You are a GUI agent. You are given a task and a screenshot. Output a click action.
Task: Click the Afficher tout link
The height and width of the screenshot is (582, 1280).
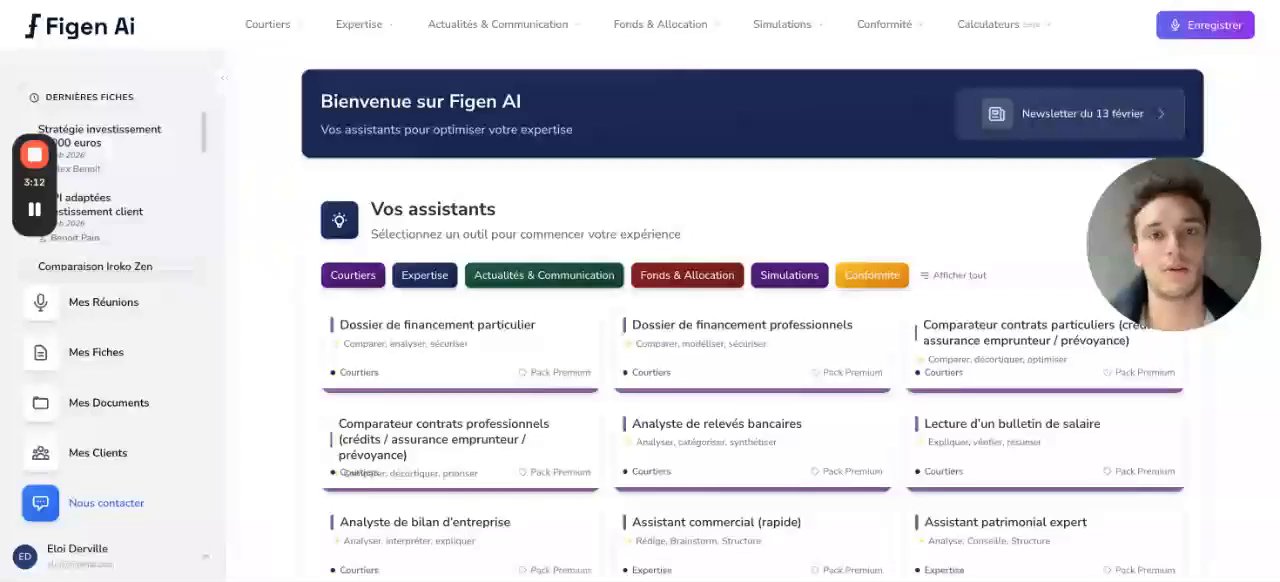tap(954, 275)
